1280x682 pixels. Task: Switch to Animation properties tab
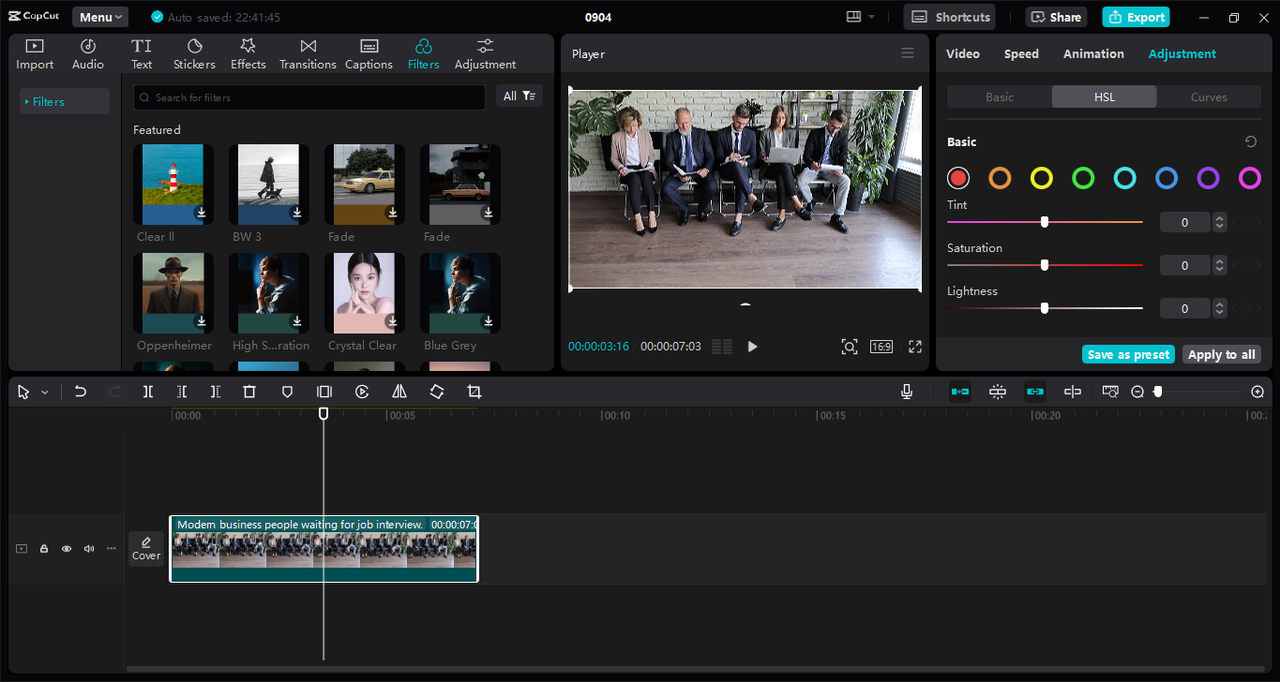[1093, 54]
